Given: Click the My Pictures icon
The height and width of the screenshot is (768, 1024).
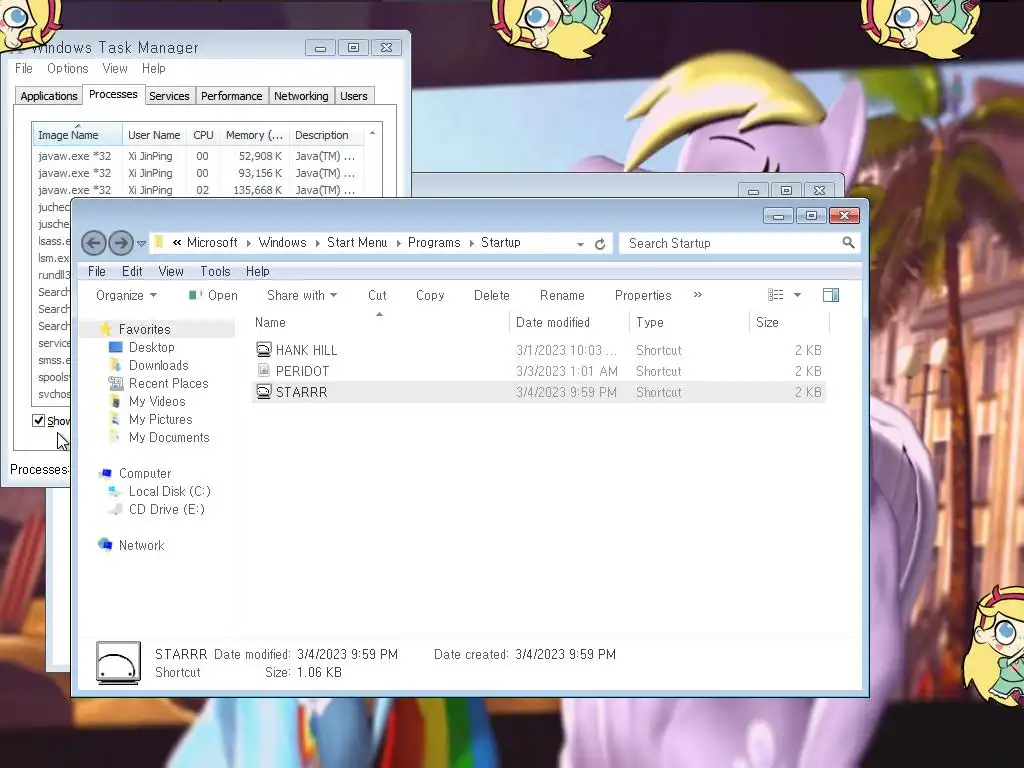Looking at the screenshot, I should [116, 419].
